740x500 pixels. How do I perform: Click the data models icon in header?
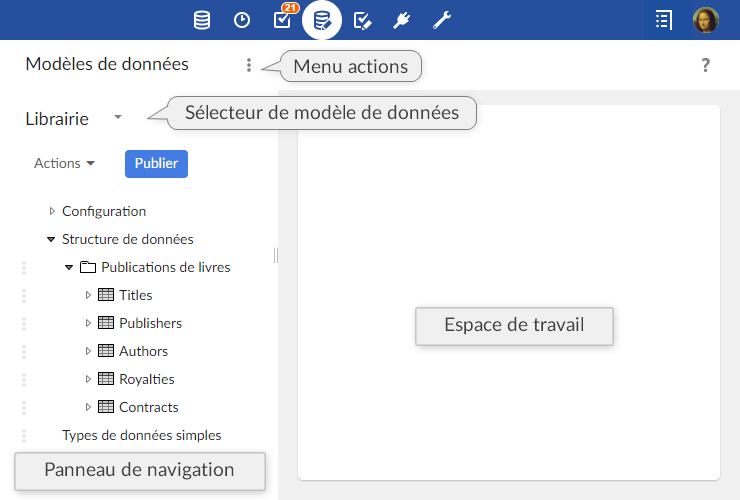point(322,19)
